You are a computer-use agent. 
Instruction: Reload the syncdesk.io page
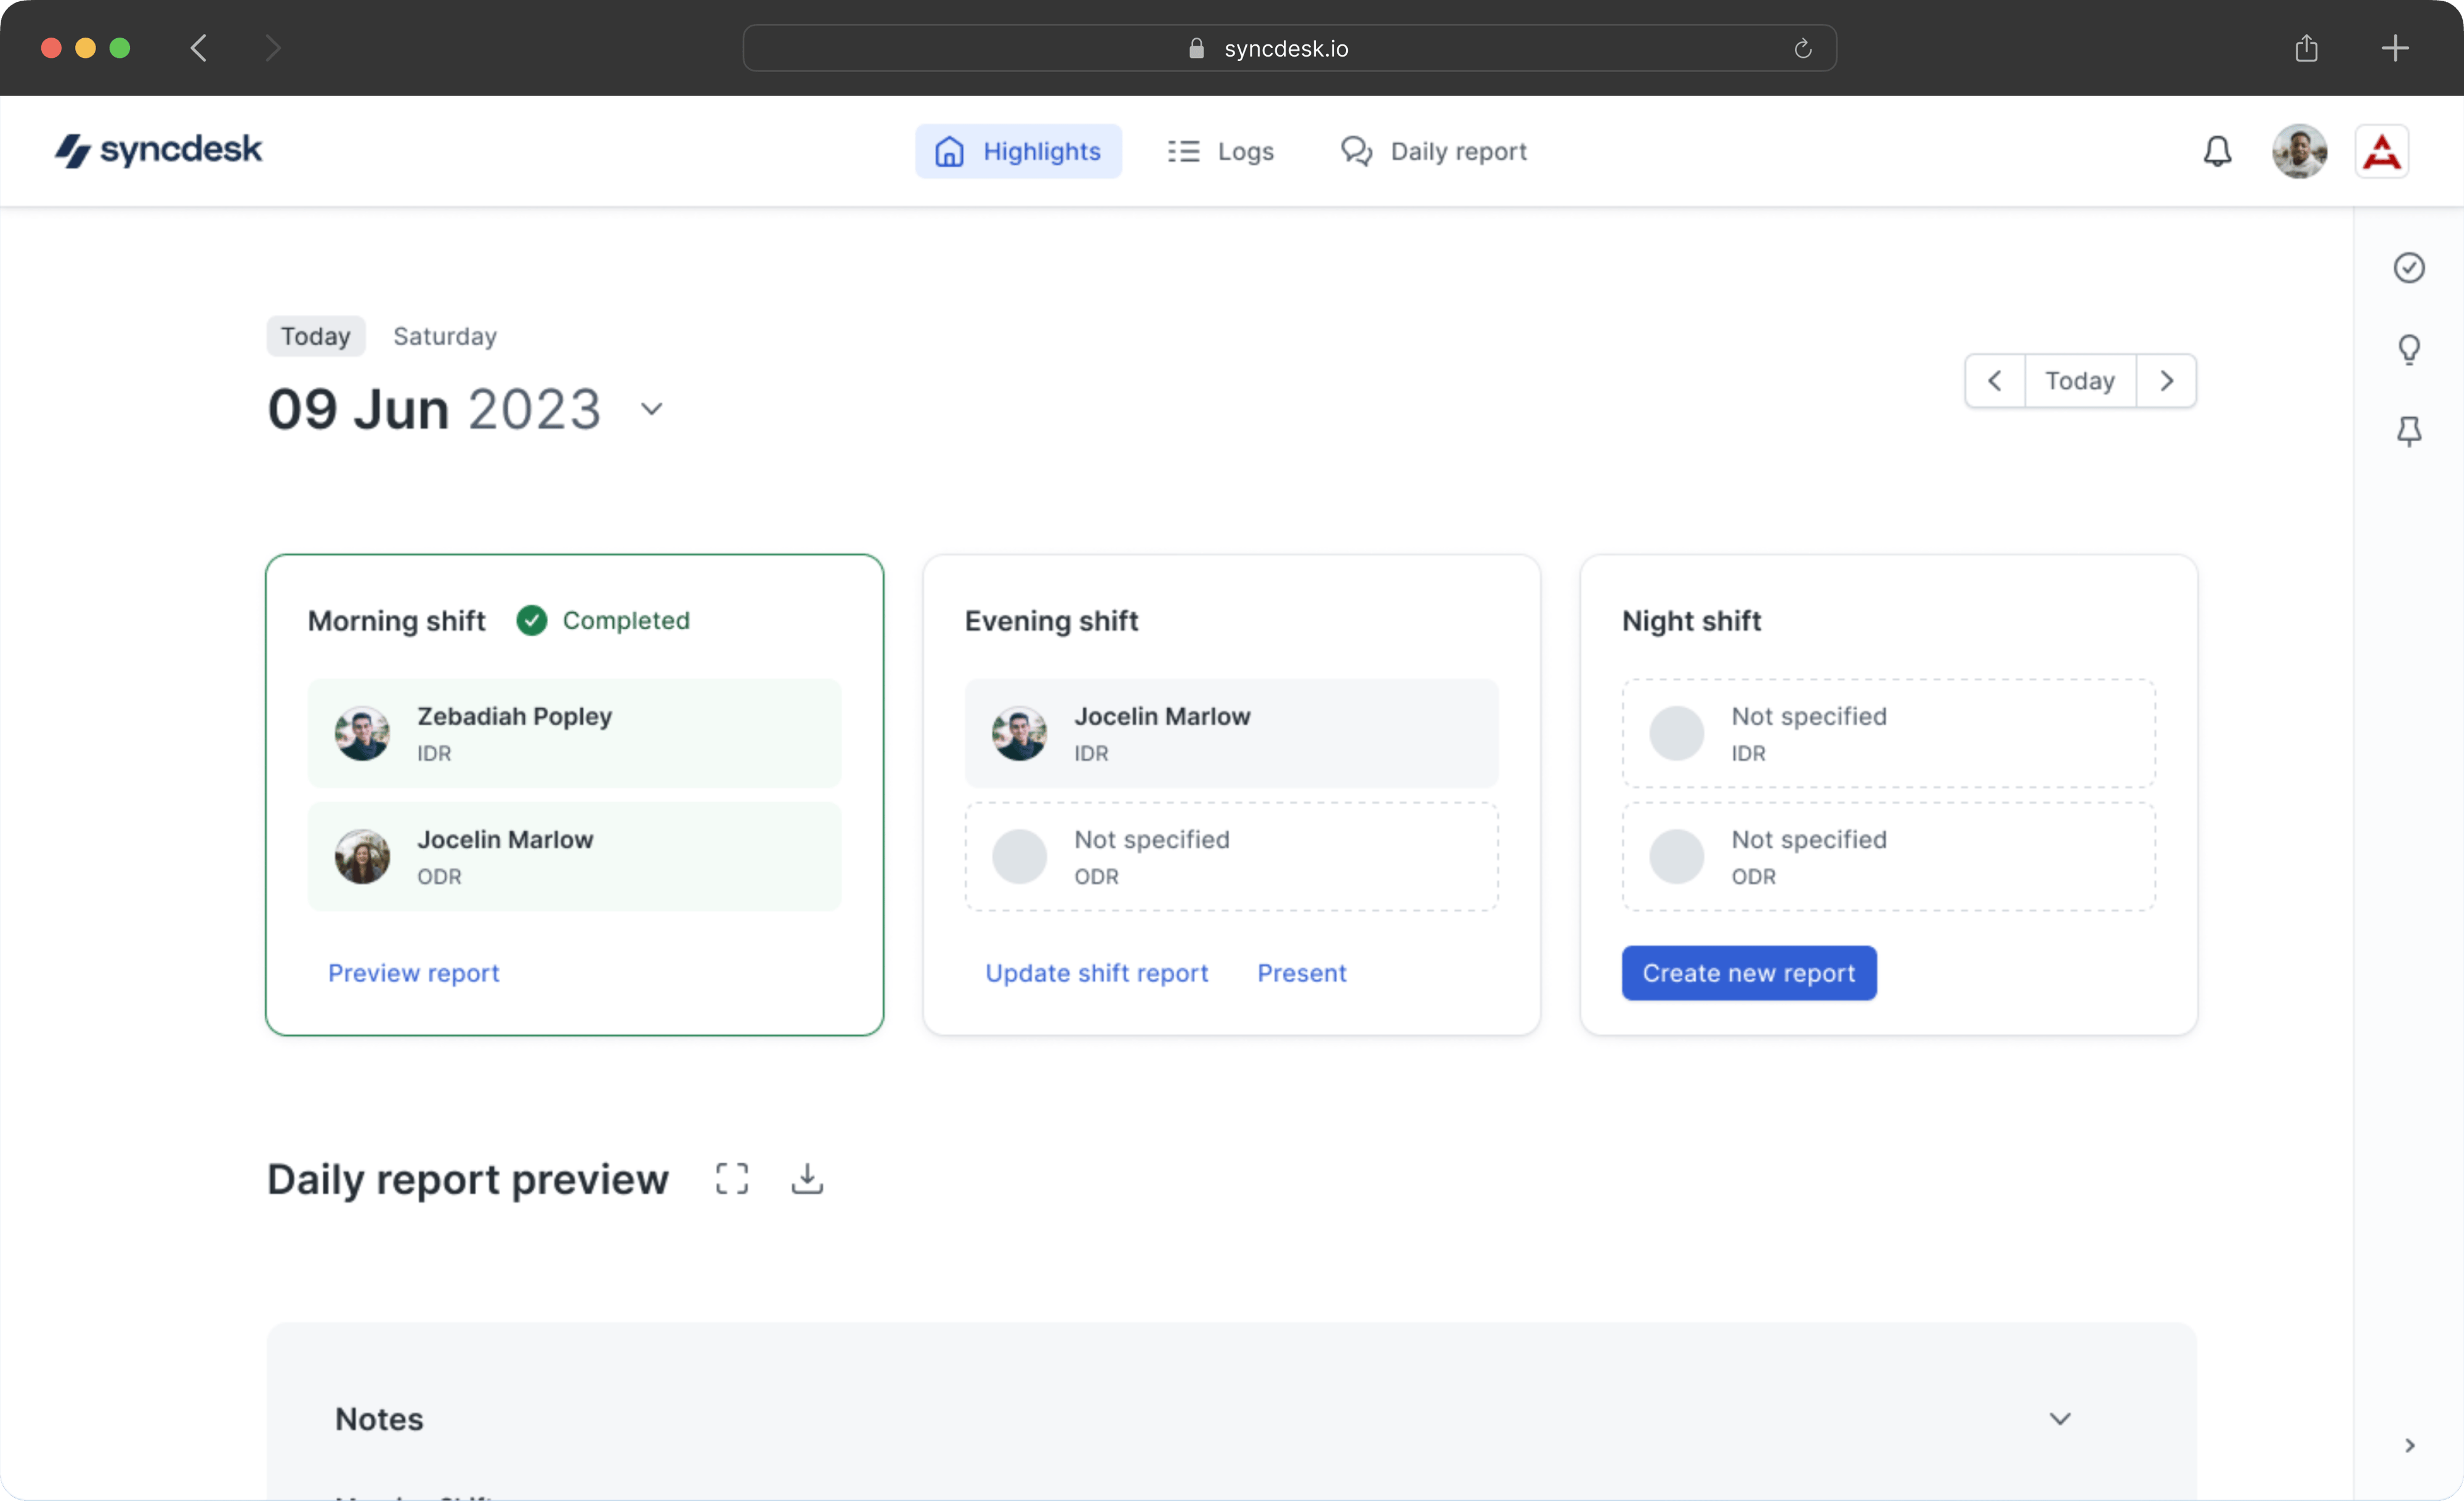coord(1802,48)
